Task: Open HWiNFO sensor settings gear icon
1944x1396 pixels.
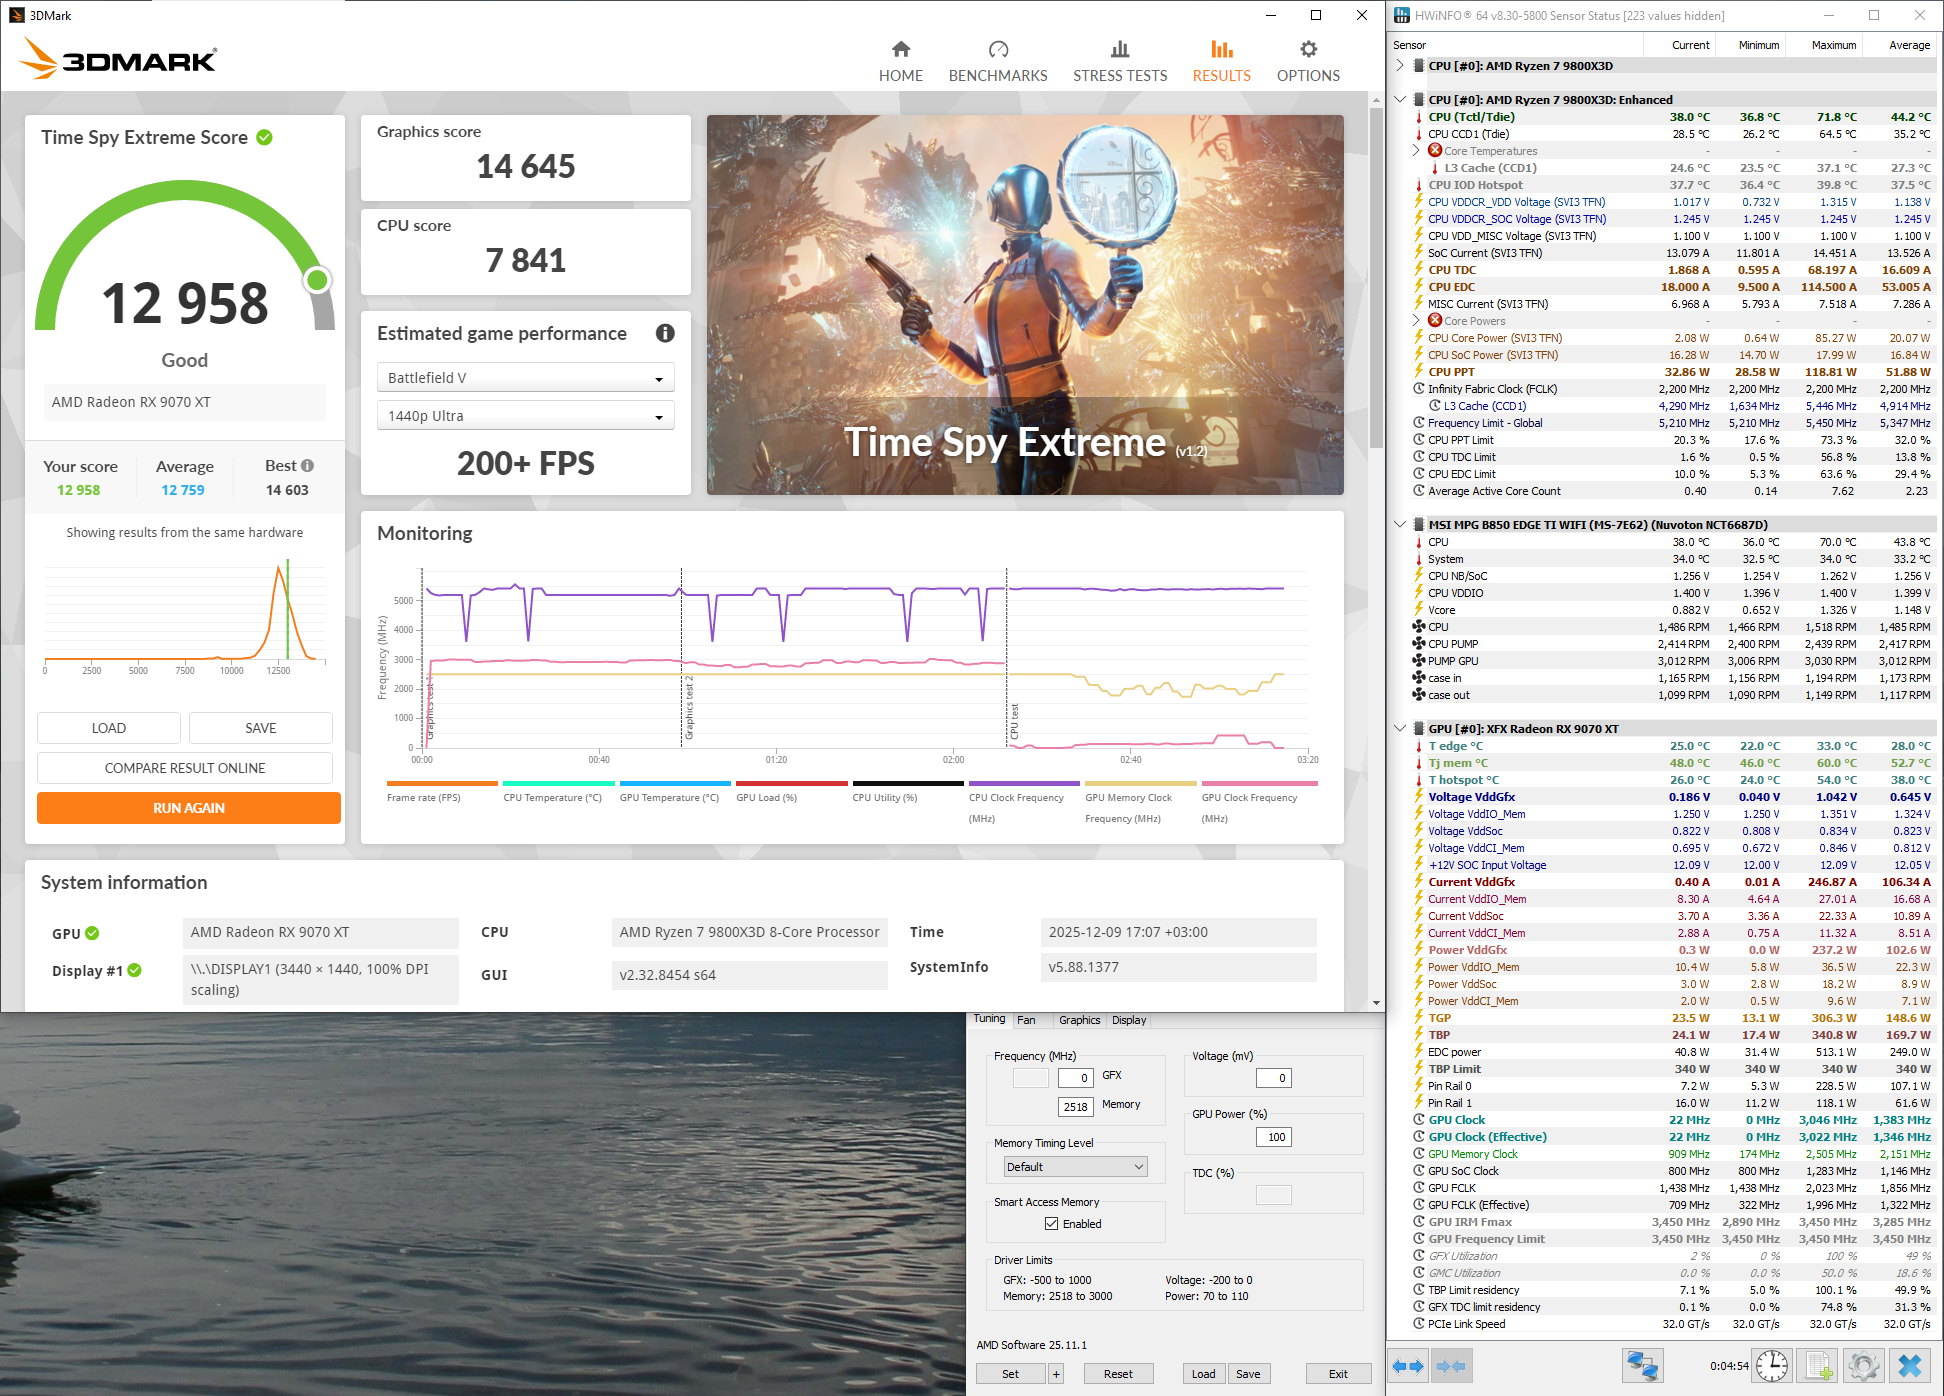Action: click(1863, 1366)
